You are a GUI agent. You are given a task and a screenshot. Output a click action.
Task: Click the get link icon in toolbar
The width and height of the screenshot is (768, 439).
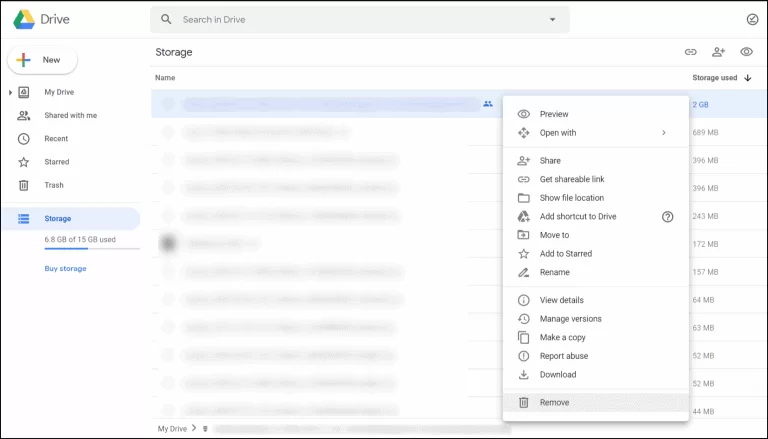[690, 52]
